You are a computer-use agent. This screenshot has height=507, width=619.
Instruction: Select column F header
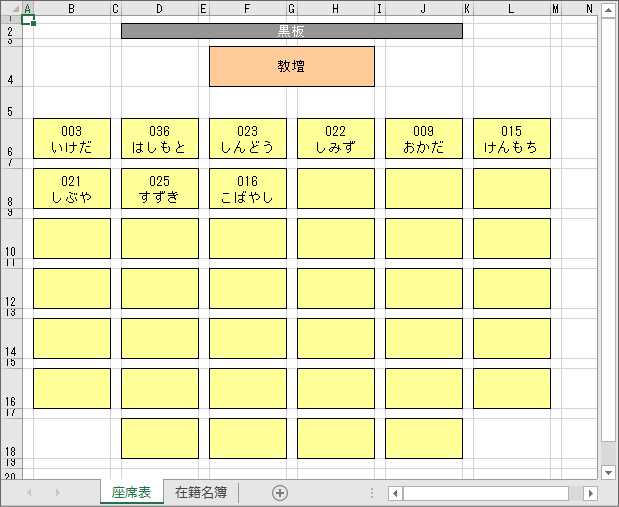click(248, 9)
